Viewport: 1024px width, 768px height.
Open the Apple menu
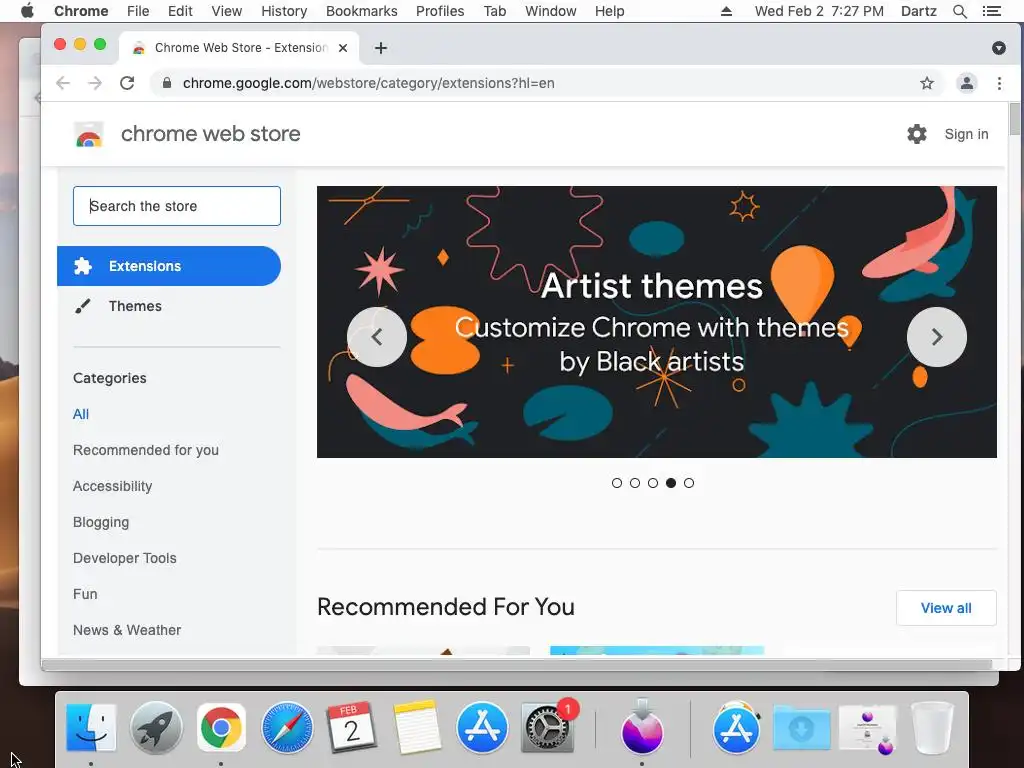pos(27,11)
